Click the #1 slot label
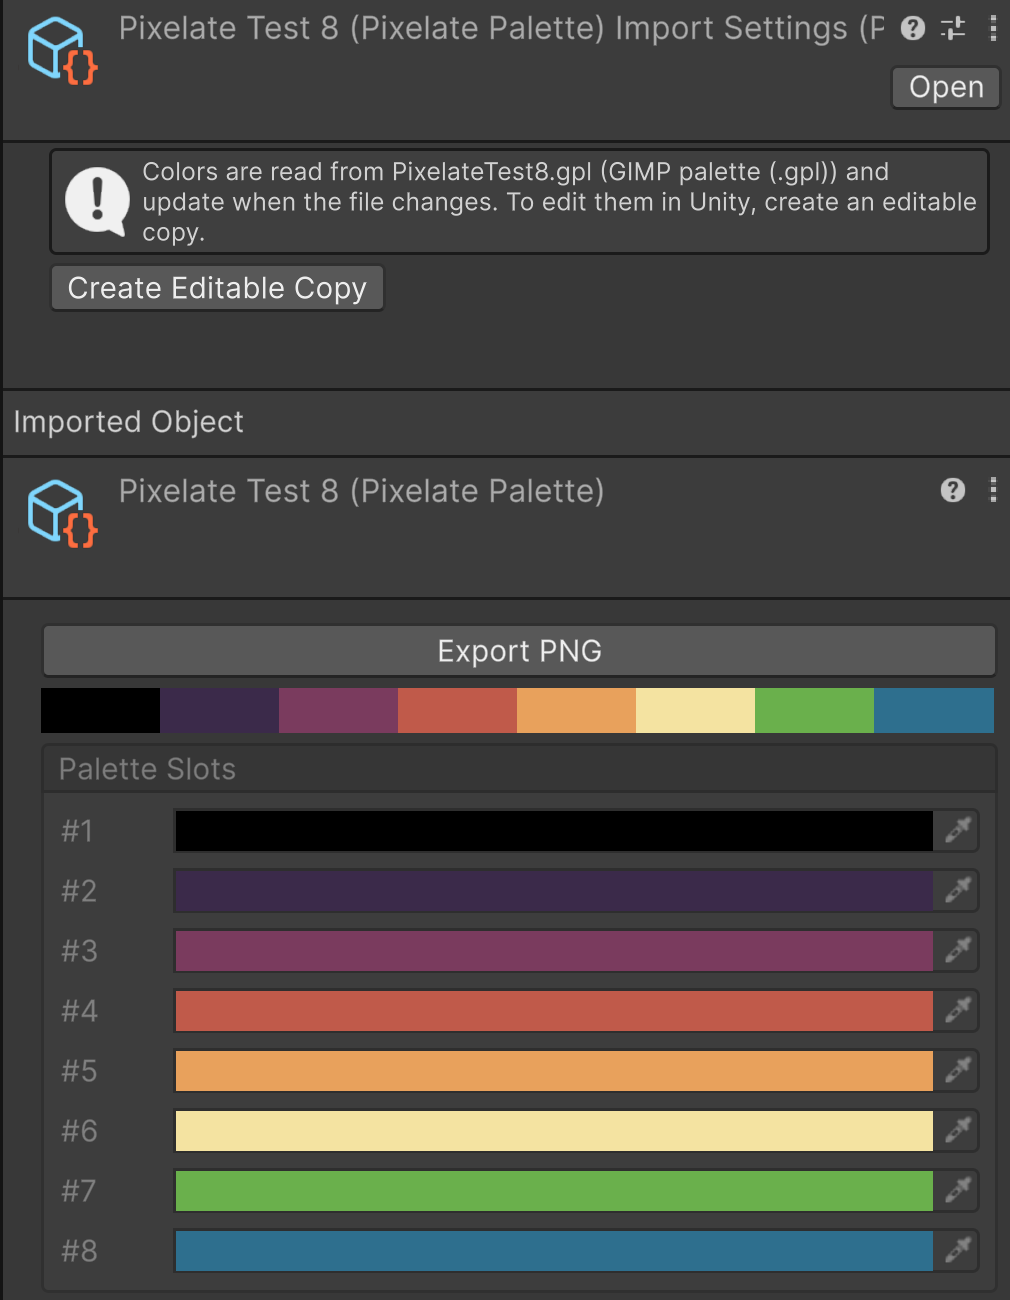This screenshot has width=1010, height=1300. [x=77, y=831]
